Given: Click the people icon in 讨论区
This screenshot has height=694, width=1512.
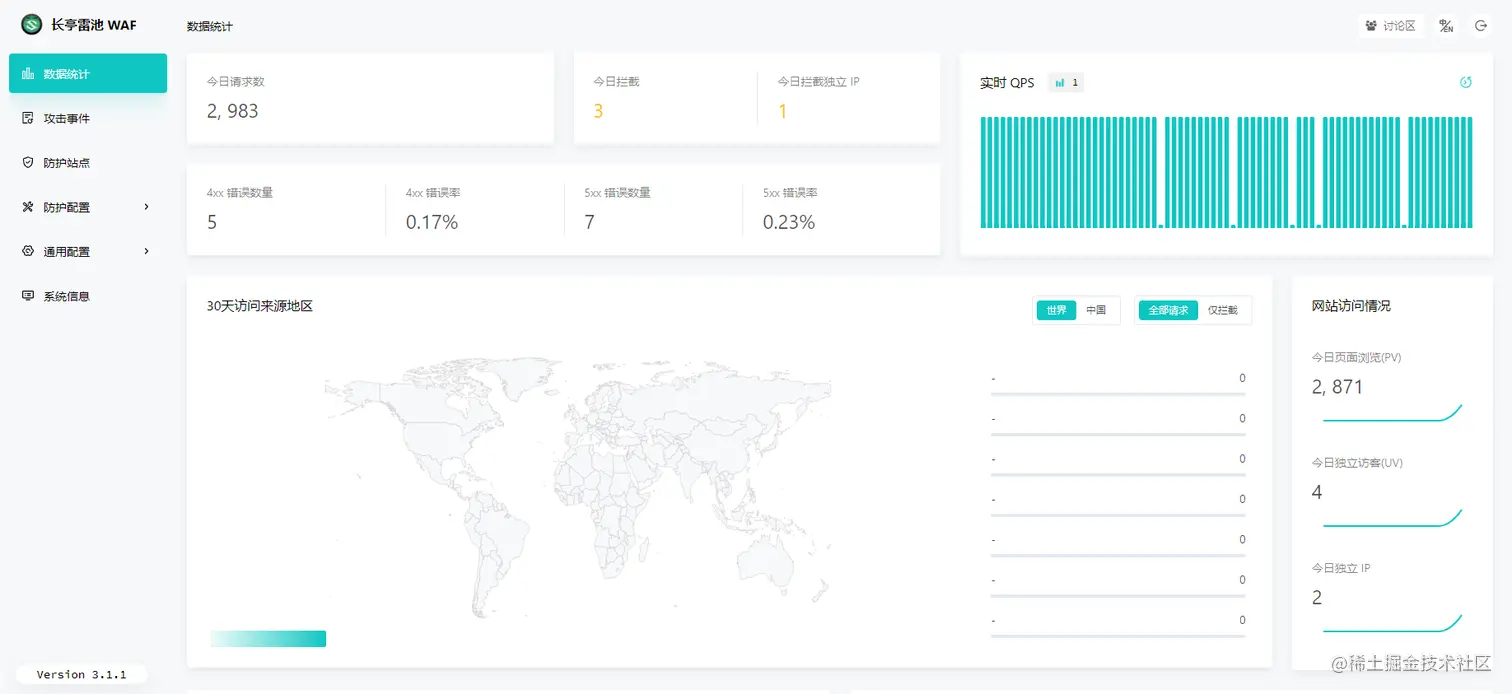Looking at the screenshot, I should 1371,26.
